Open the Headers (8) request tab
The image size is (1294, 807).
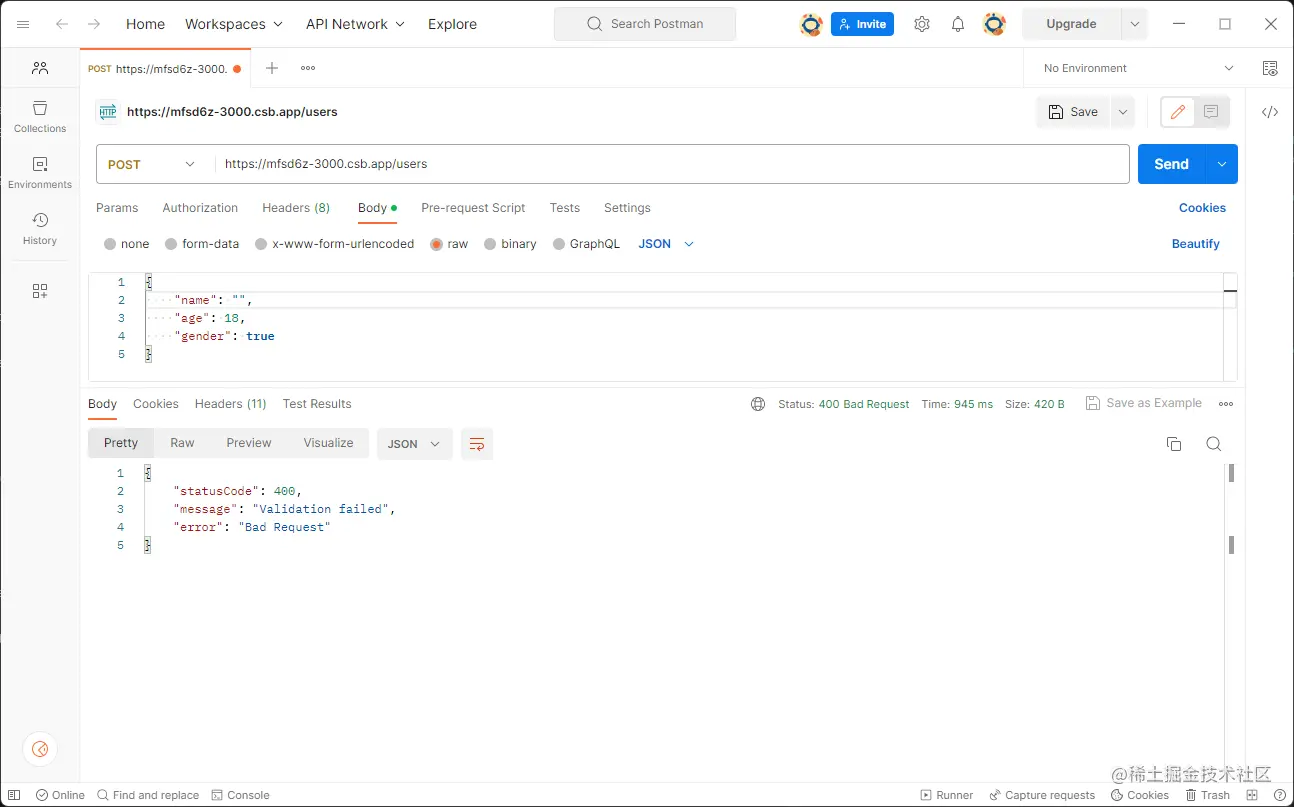(296, 208)
